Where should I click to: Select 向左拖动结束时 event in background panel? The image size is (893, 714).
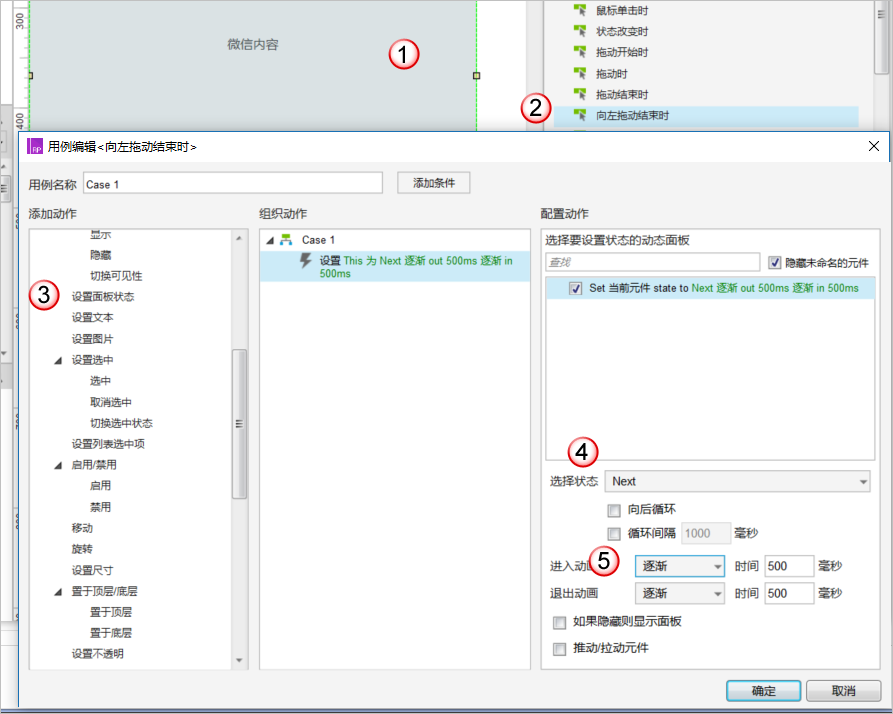click(x=706, y=116)
